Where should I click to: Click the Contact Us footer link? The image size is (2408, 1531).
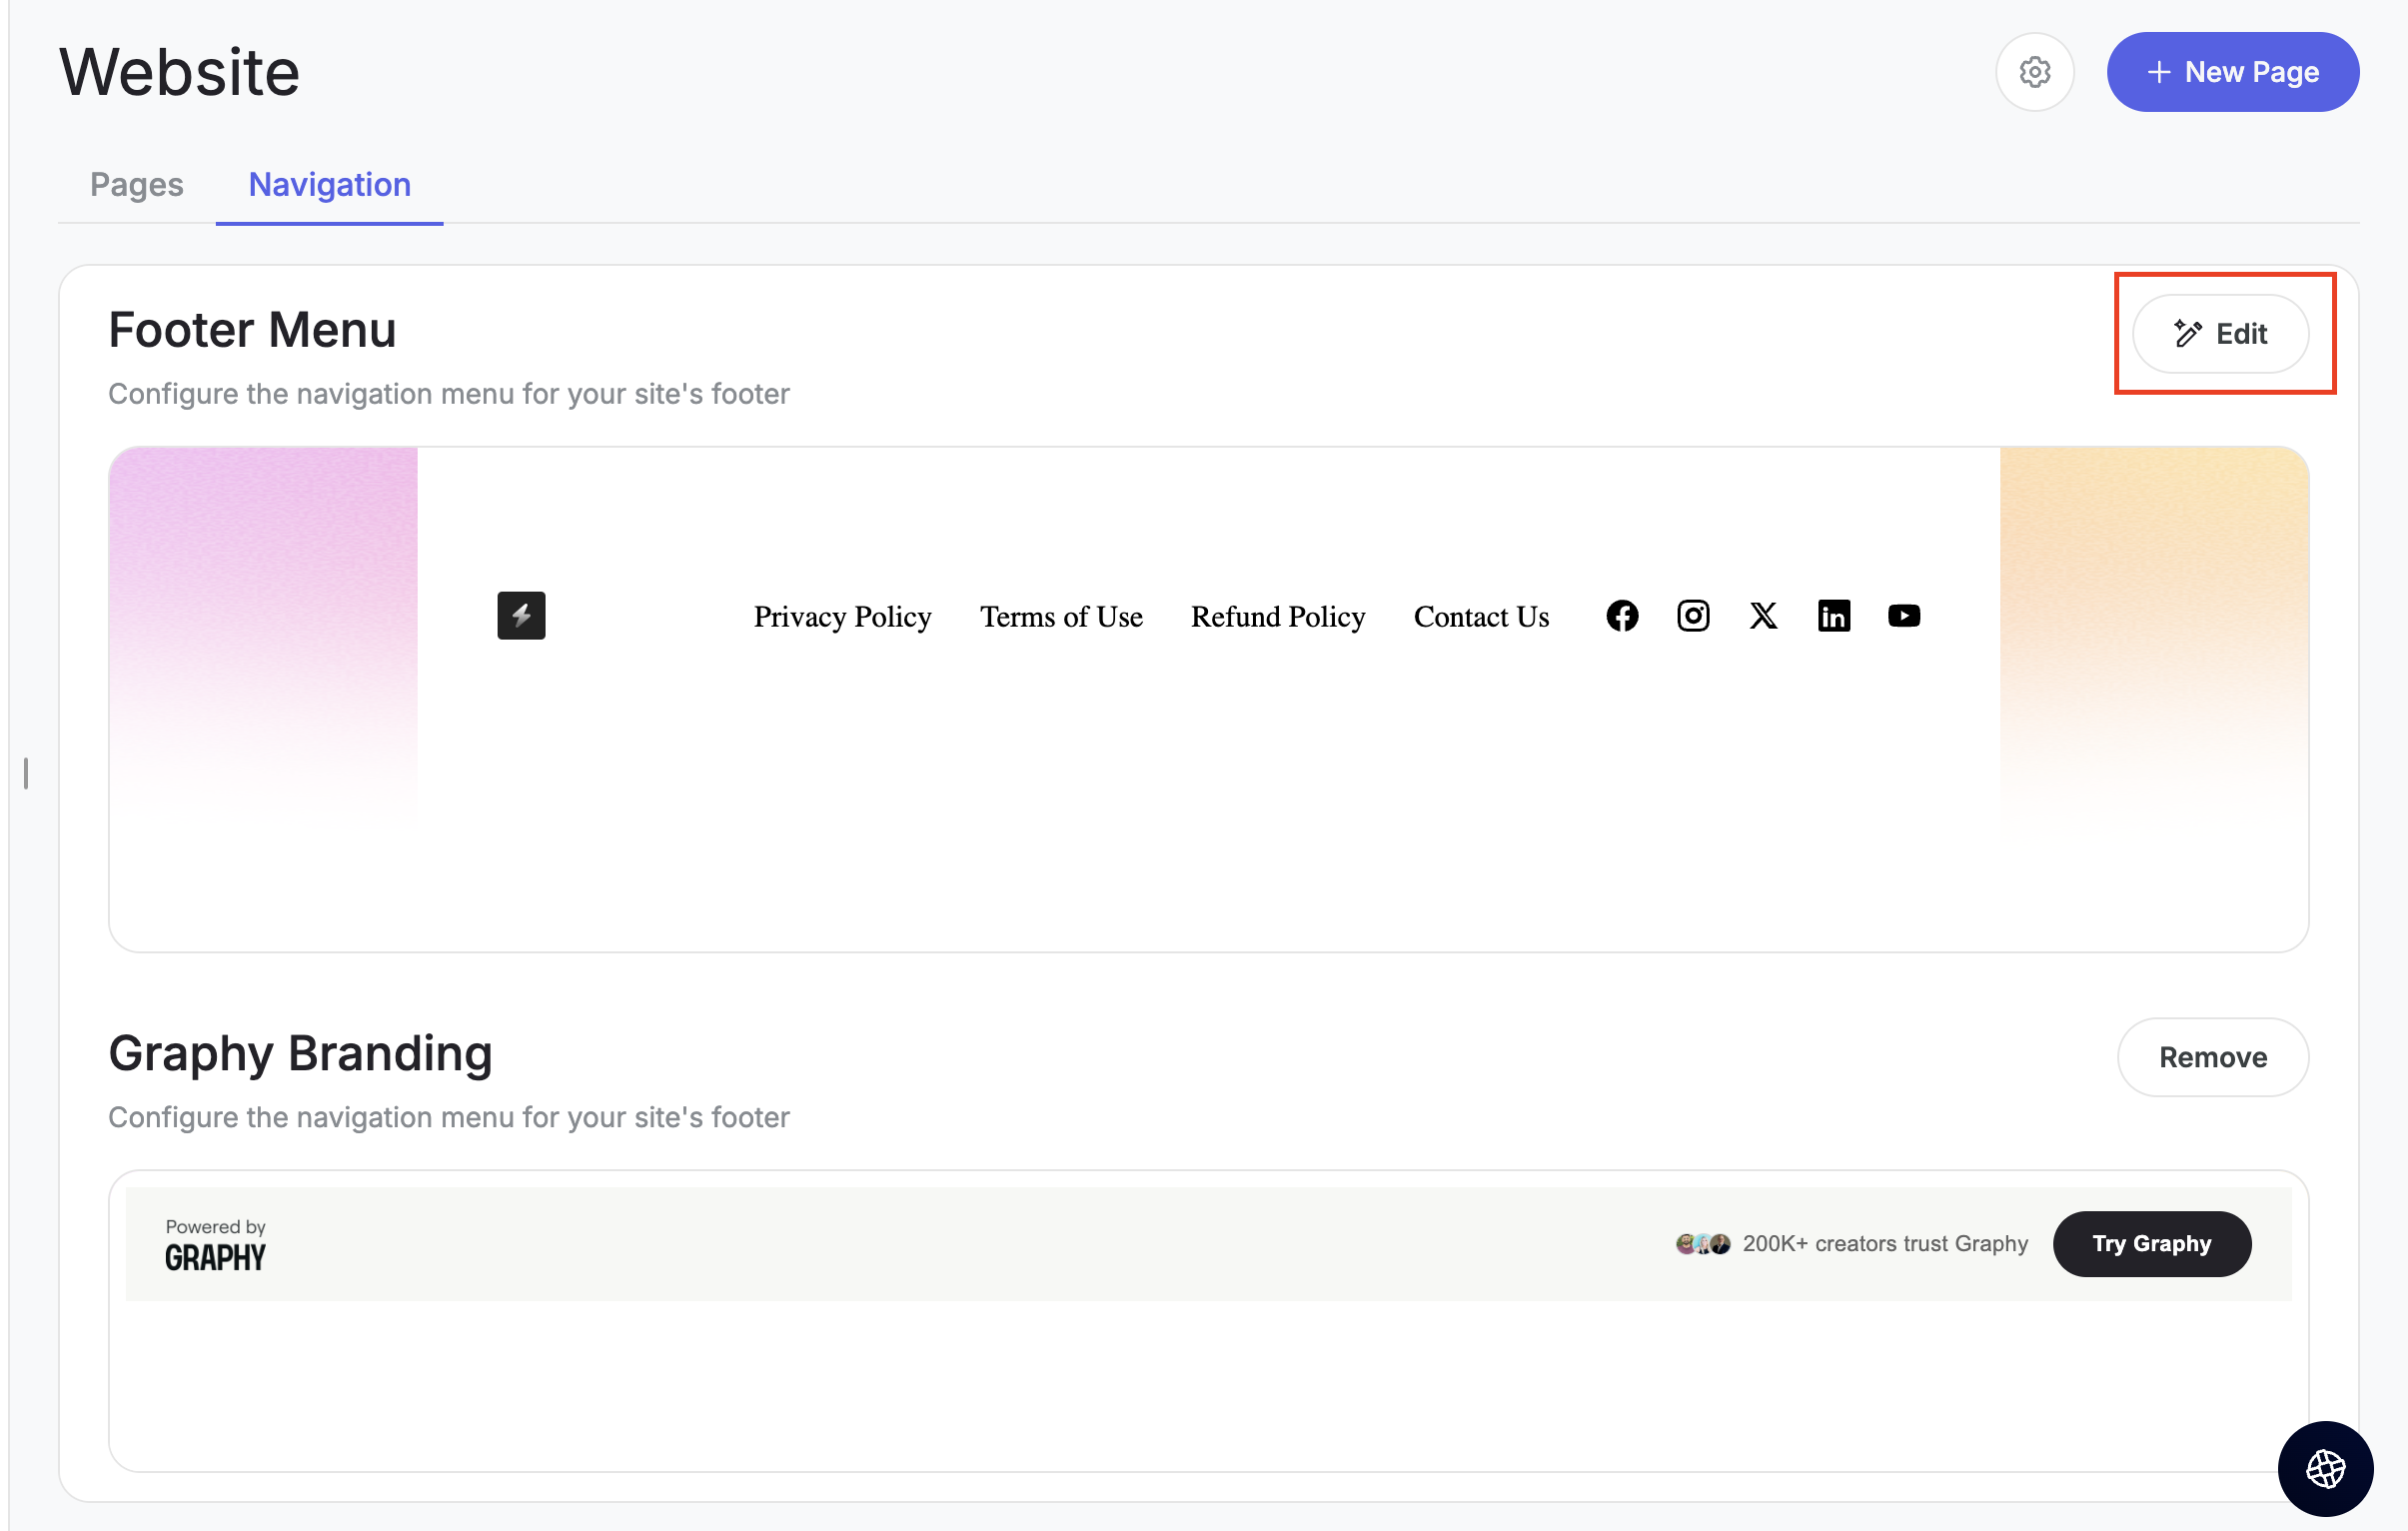pyautogui.click(x=1480, y=617)
